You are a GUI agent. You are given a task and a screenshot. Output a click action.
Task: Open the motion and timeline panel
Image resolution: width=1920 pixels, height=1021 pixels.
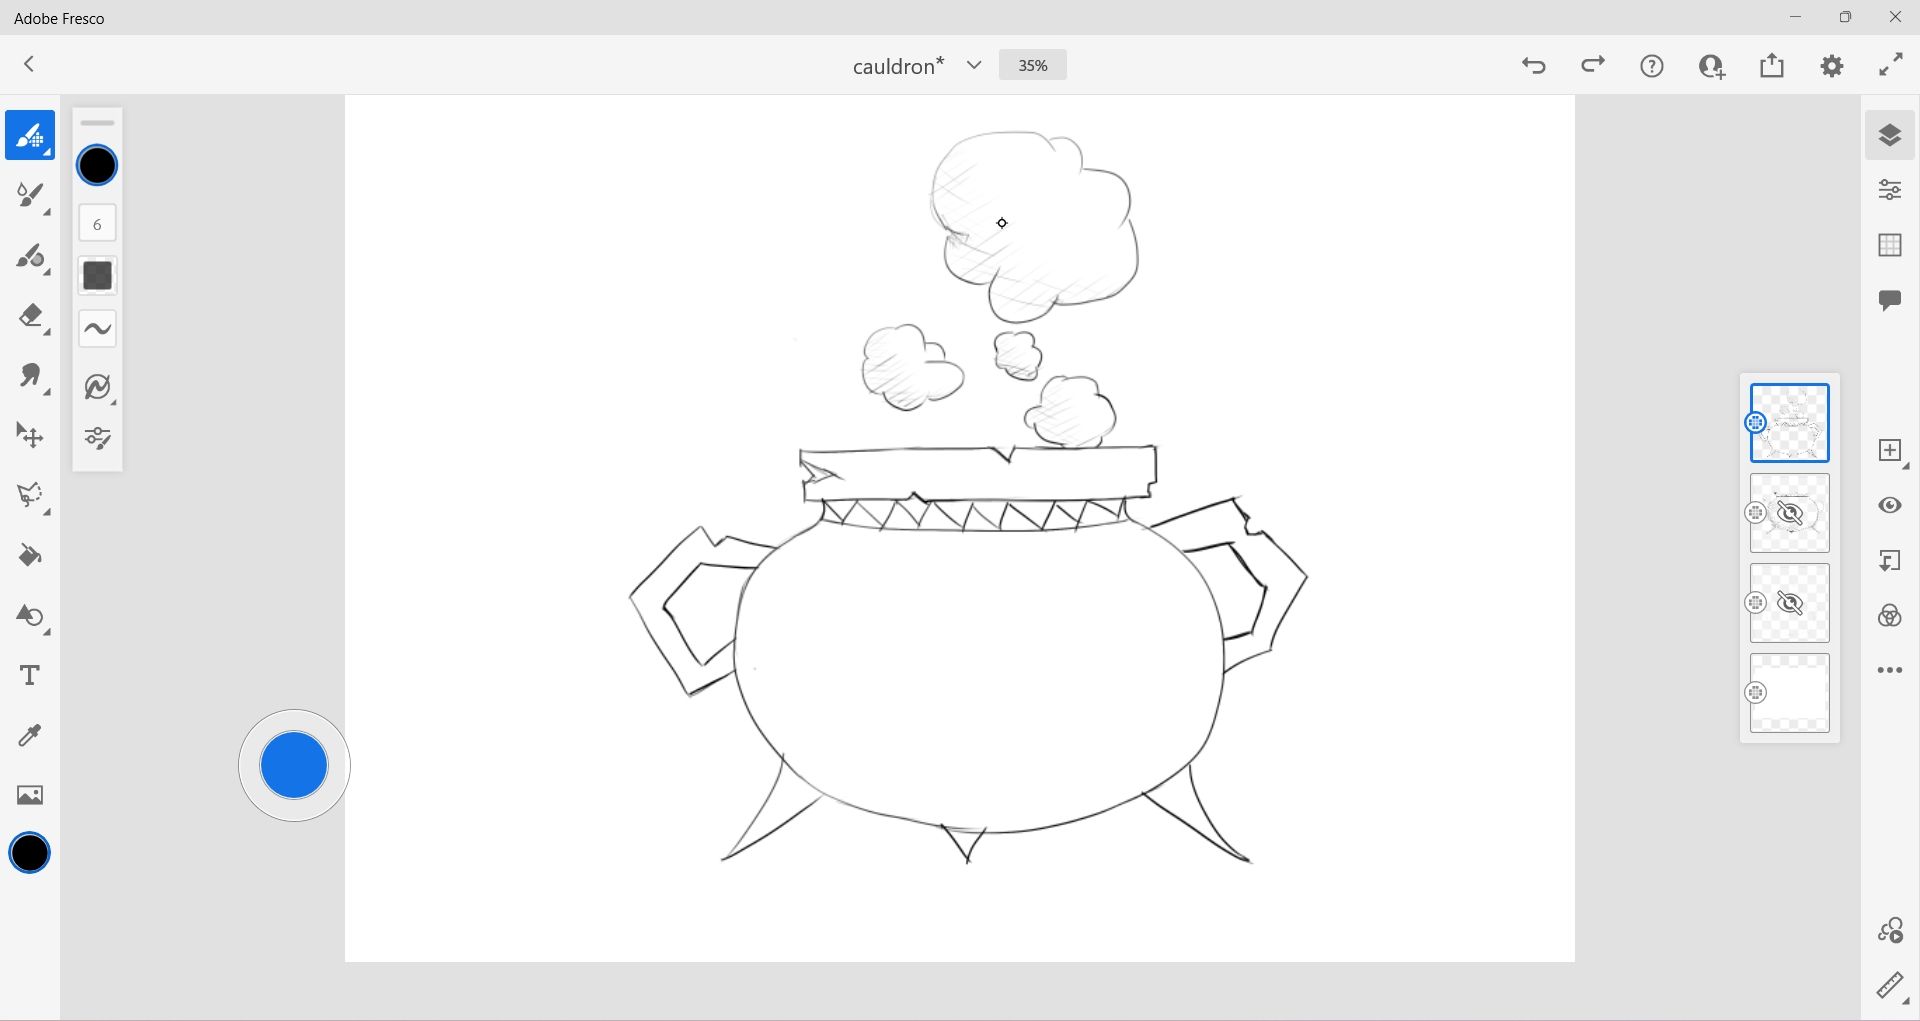tap(1890, 931)
